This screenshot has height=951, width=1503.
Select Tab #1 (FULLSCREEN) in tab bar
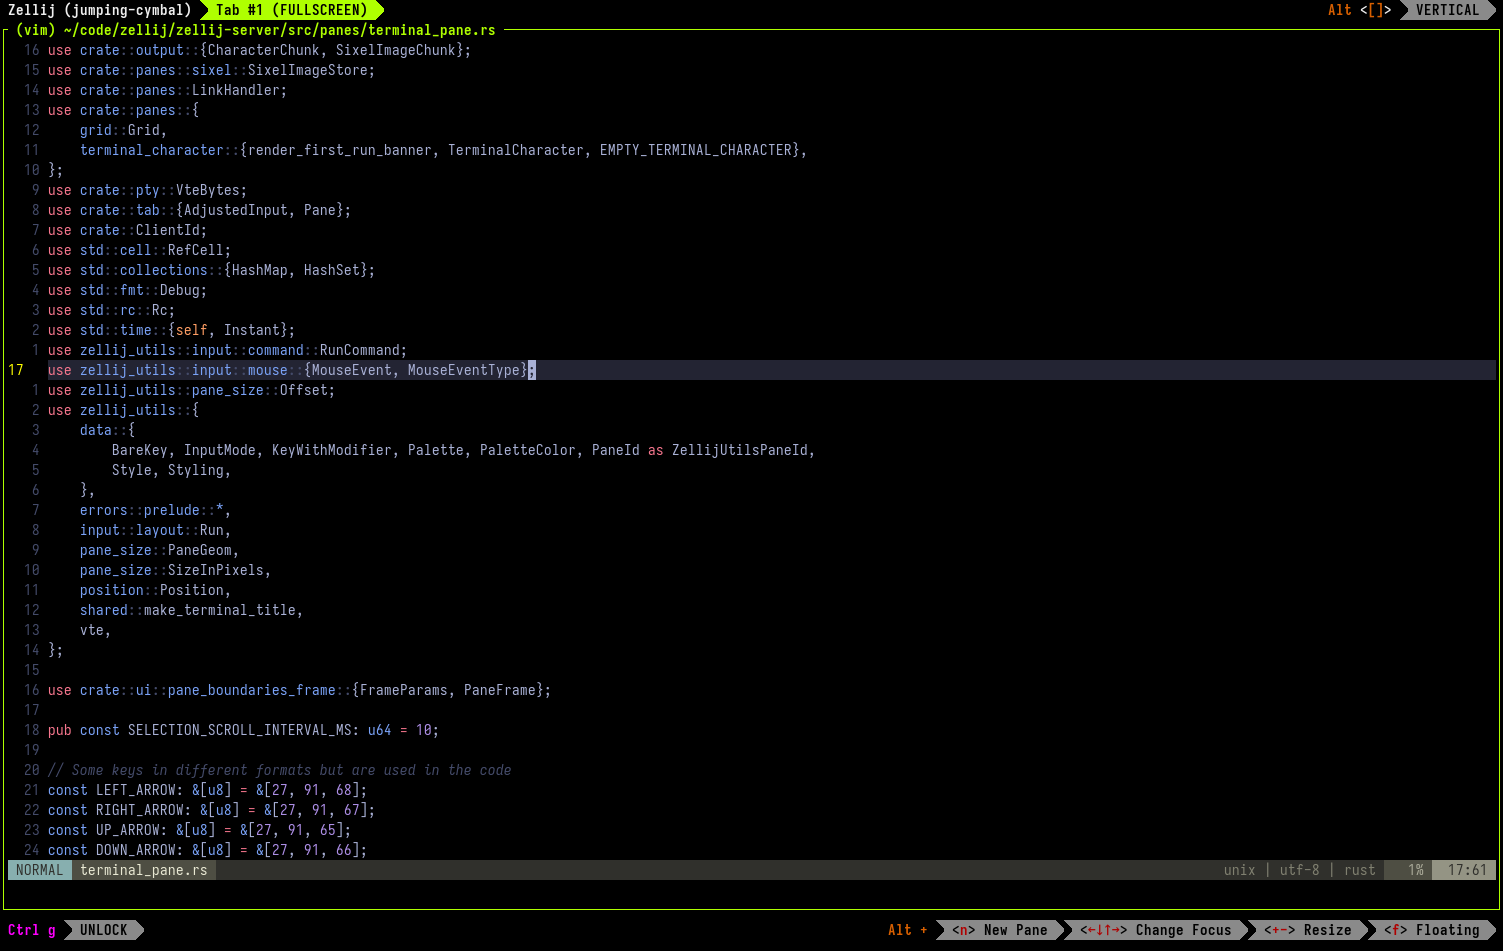point(292,10)
